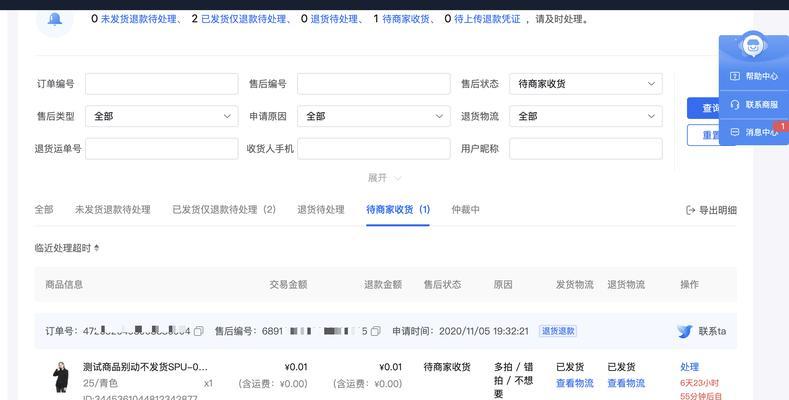Click the robot assistant avatar
Screen dimensions: 789x400
pos(753,46)
